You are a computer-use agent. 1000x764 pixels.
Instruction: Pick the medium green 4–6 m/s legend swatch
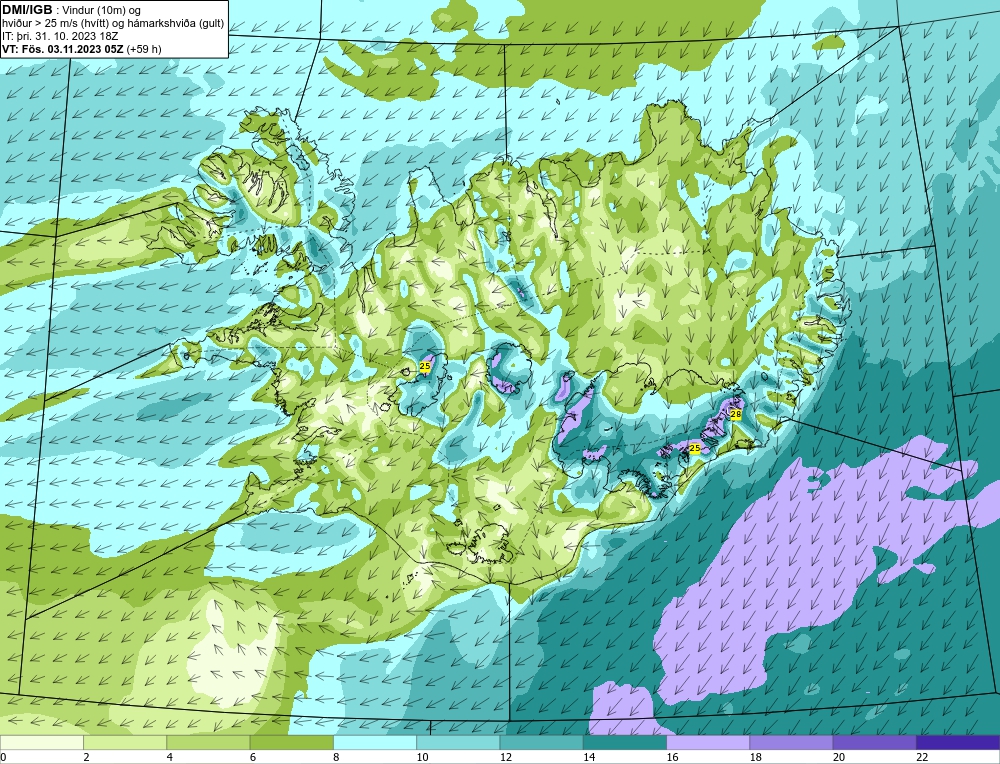(208, 742)
